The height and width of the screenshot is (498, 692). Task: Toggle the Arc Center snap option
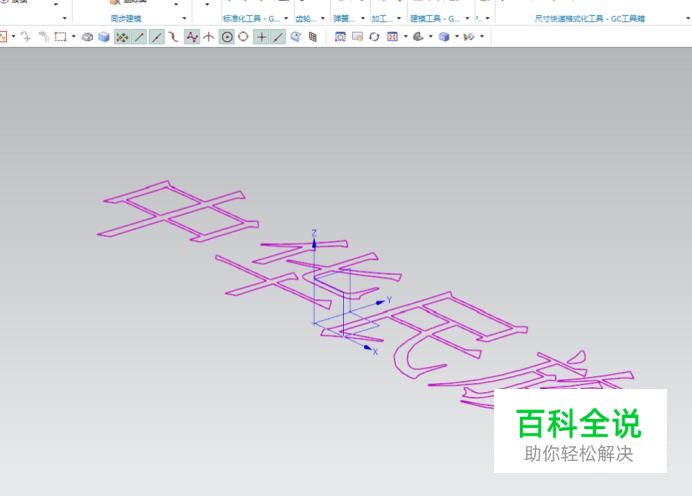[x=227, y=37]
